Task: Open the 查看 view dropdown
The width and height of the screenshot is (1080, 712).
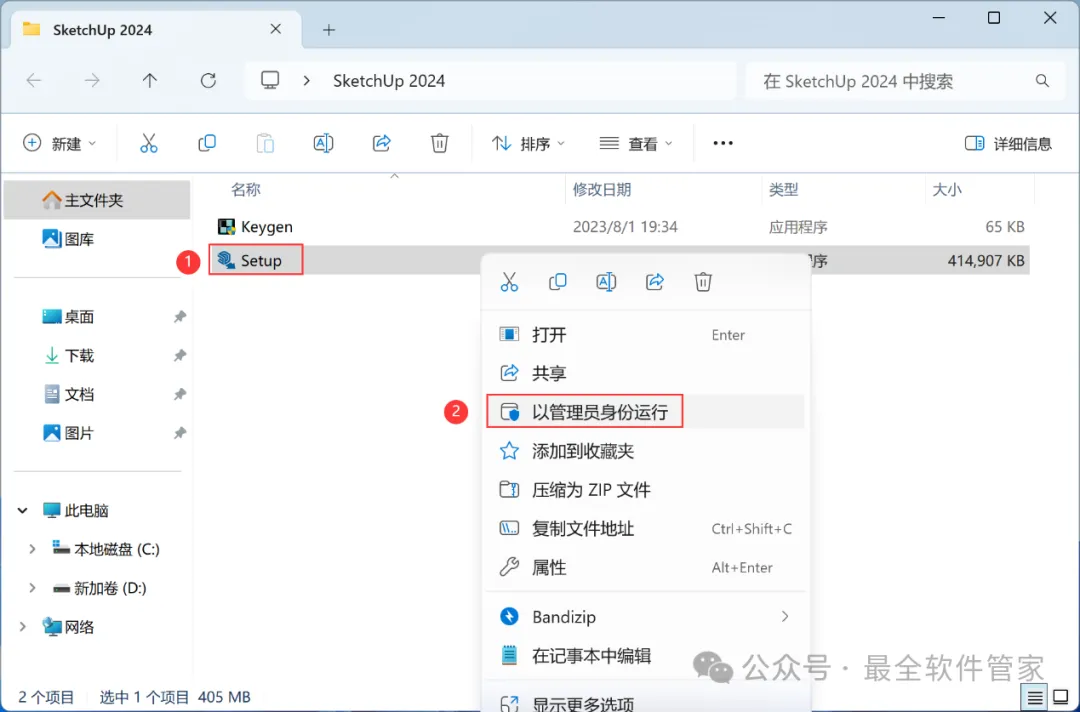Action: (636, 143)
